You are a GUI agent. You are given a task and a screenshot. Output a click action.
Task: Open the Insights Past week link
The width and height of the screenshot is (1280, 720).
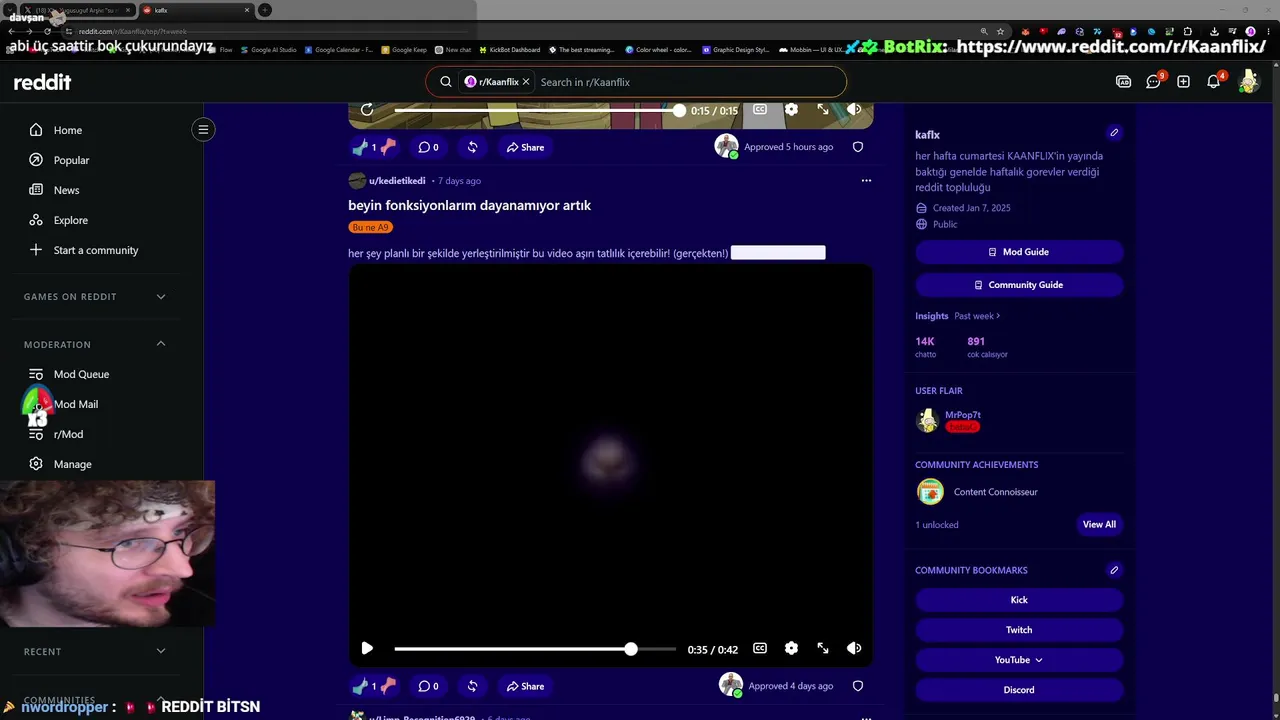pyautogui.click(x=977, y=316)
